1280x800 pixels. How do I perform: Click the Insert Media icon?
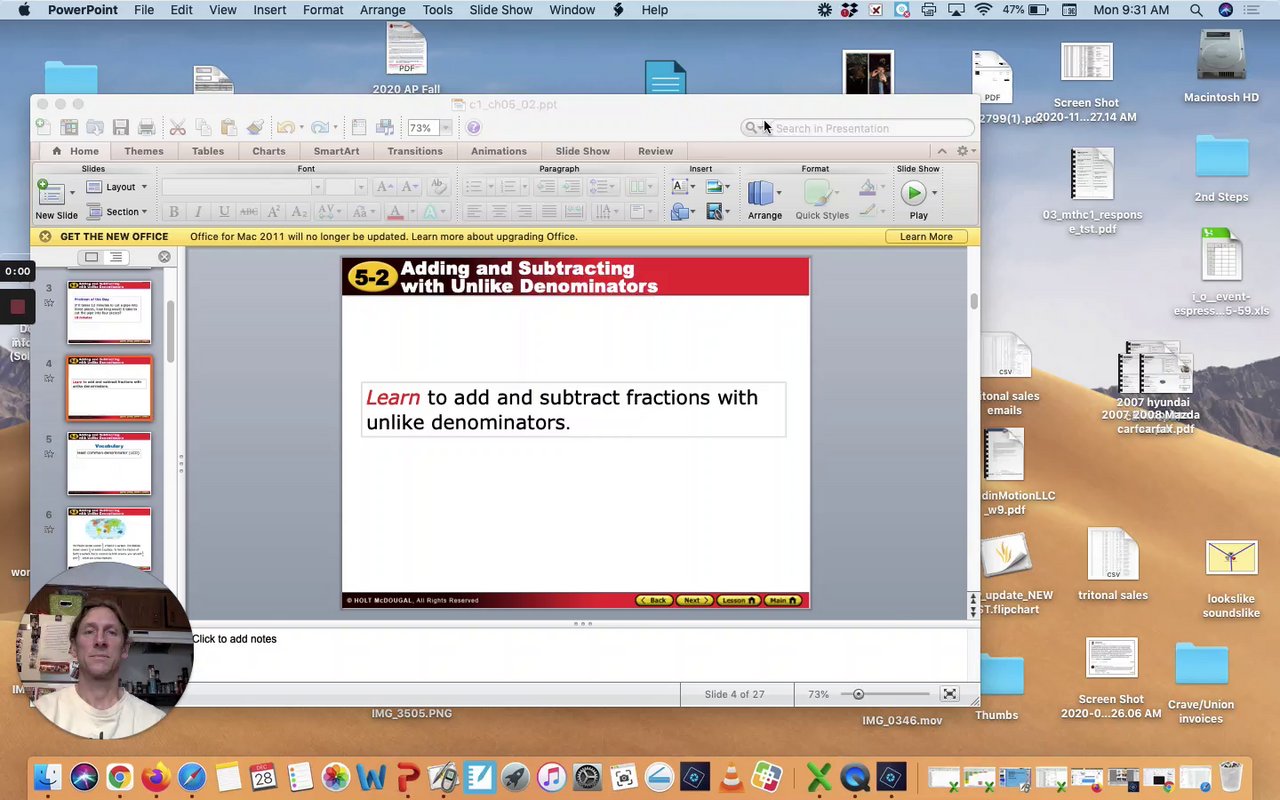[714, 211]
